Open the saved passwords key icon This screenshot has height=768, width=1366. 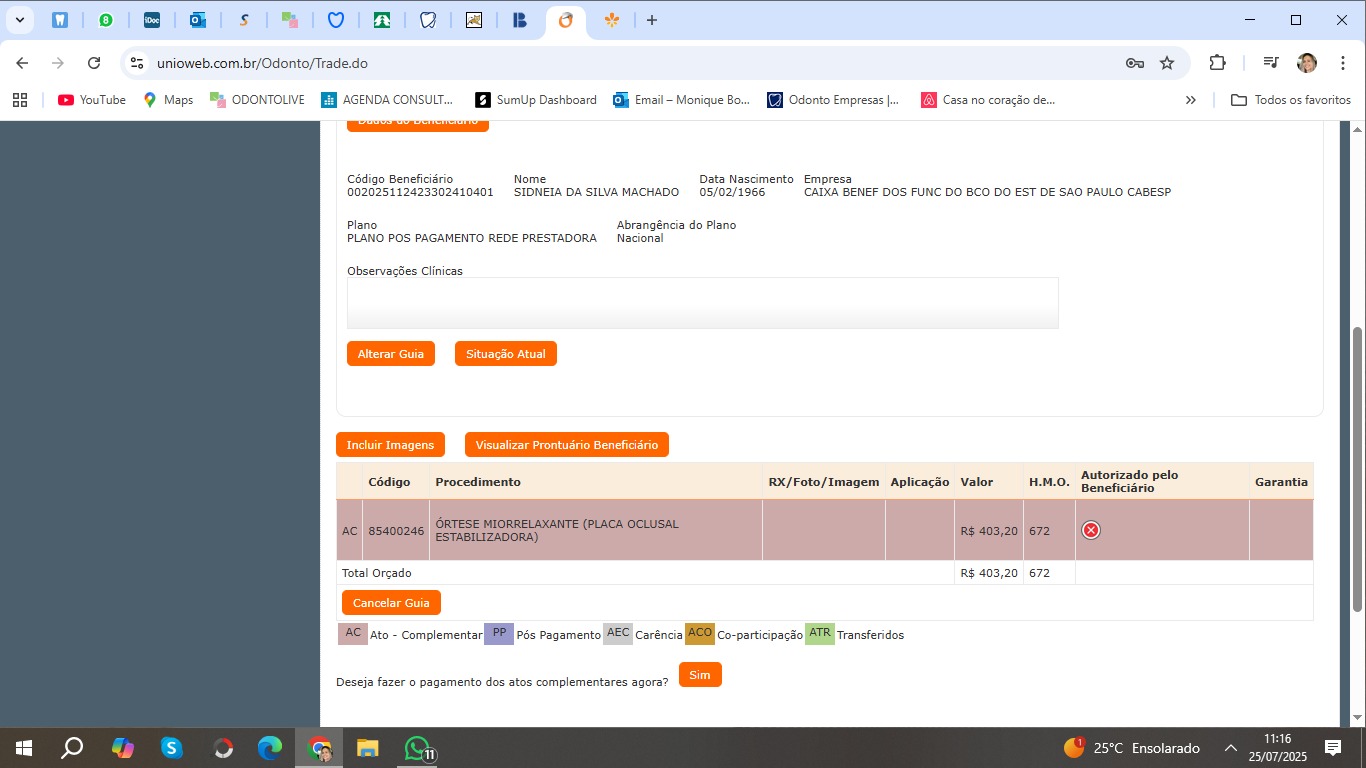[1134, 63]
